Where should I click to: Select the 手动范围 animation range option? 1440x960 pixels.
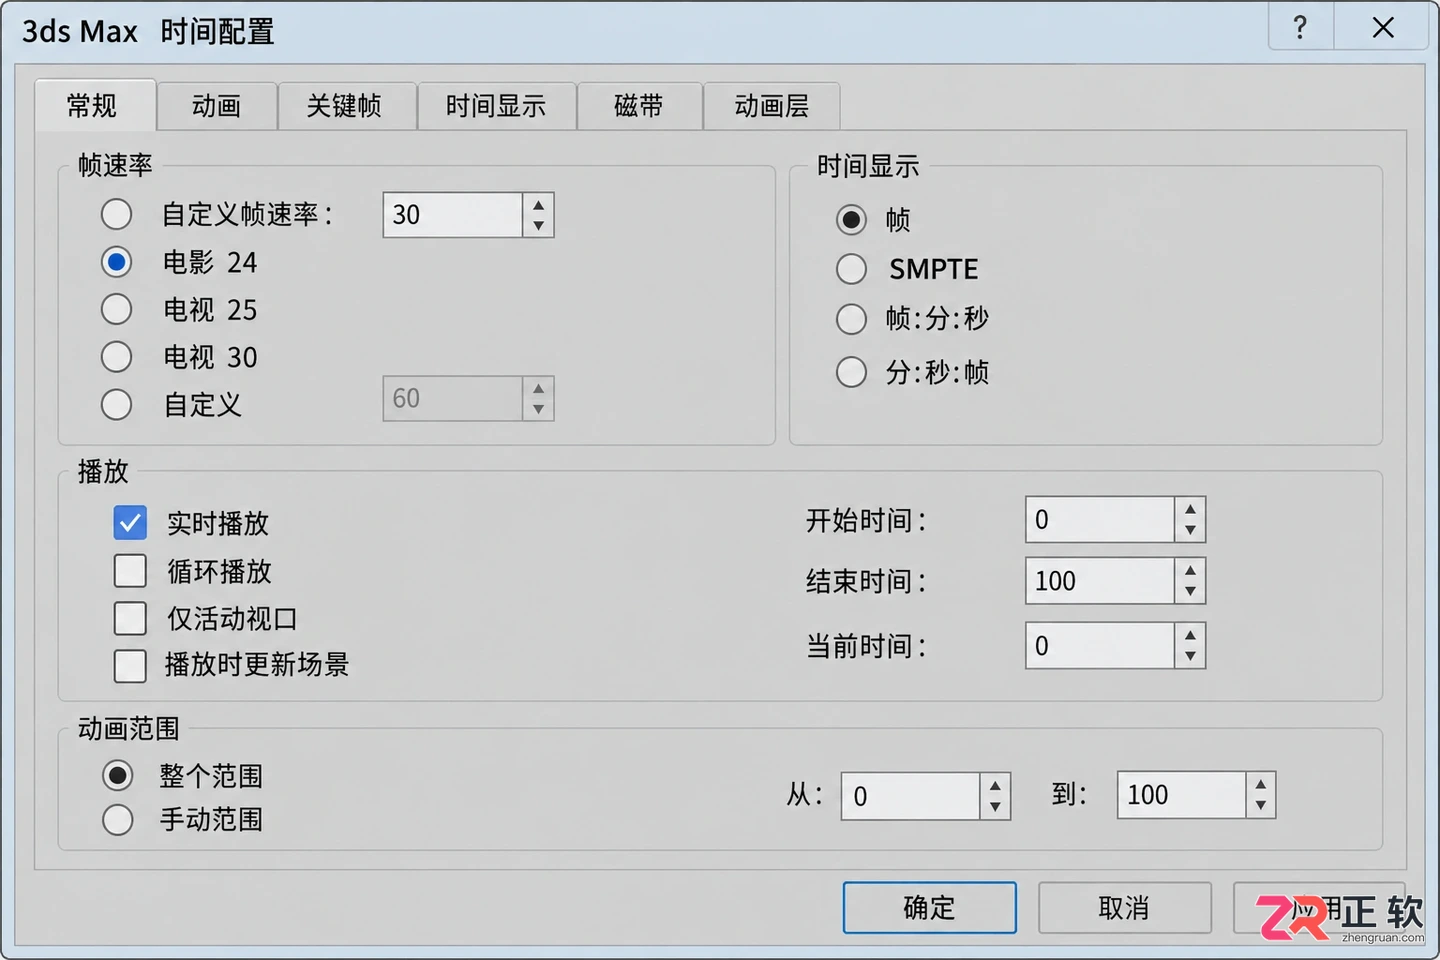(118, 820)
